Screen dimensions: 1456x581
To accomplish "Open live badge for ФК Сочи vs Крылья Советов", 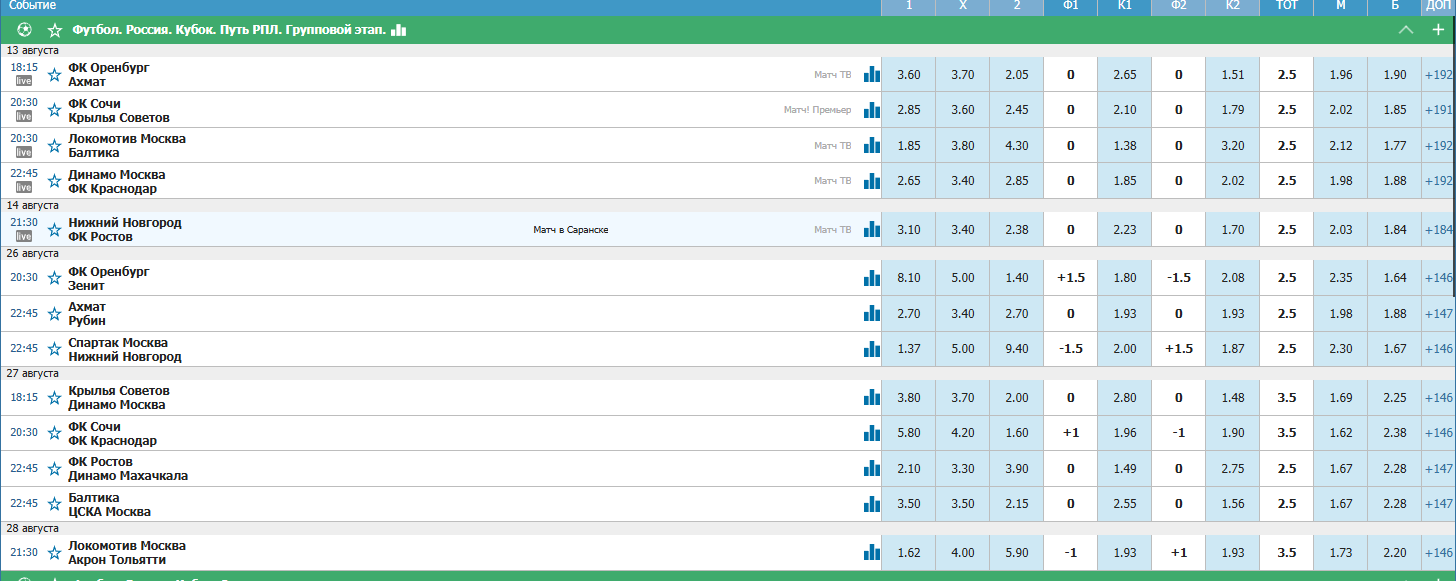I will coord(24,116).
